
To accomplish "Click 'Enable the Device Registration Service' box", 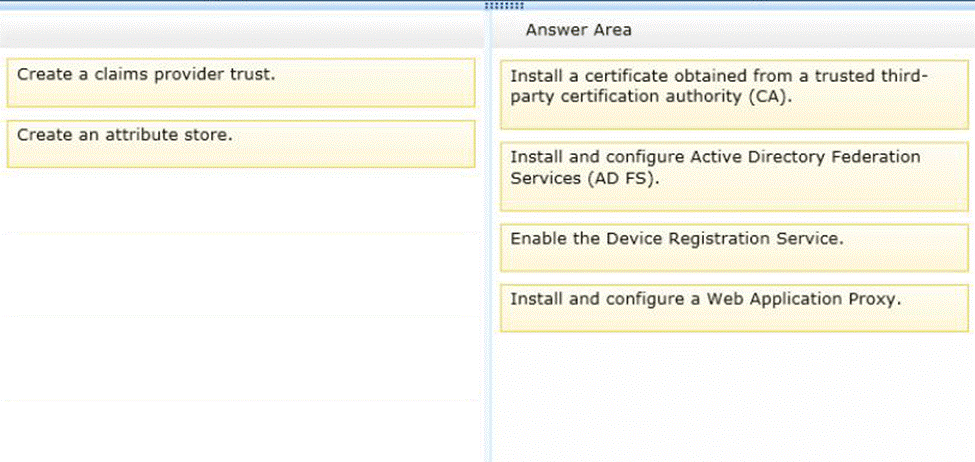I will pyautogui.click(x=735, y=247).
